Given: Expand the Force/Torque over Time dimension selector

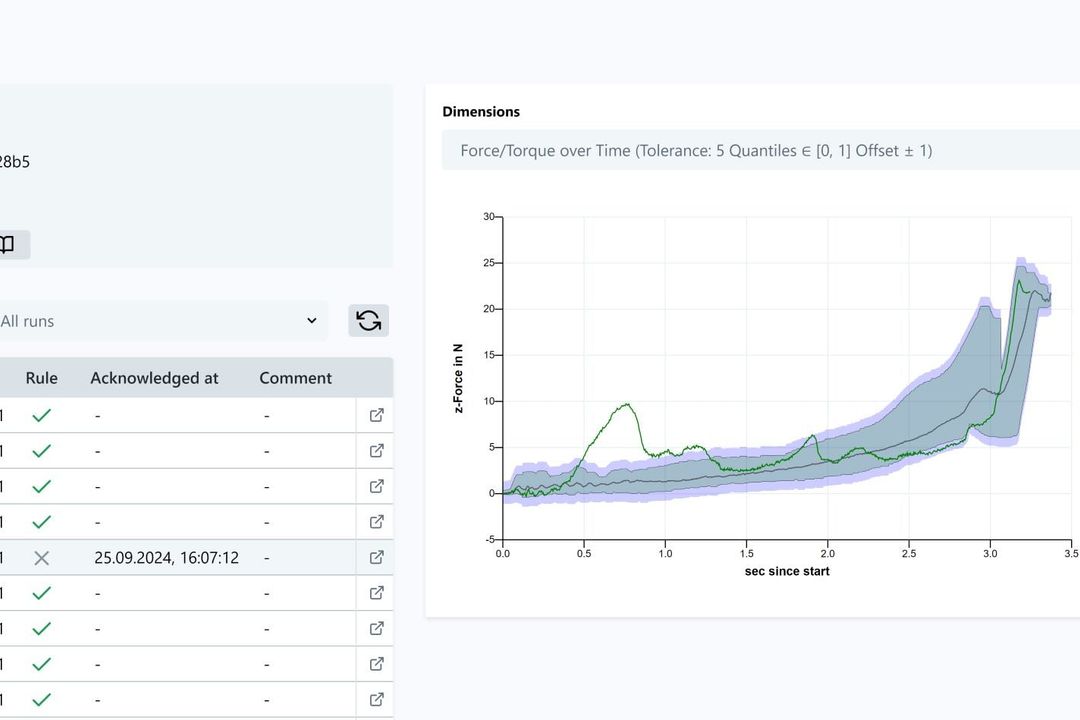Looking at the screenshot, I should [760, 150].
